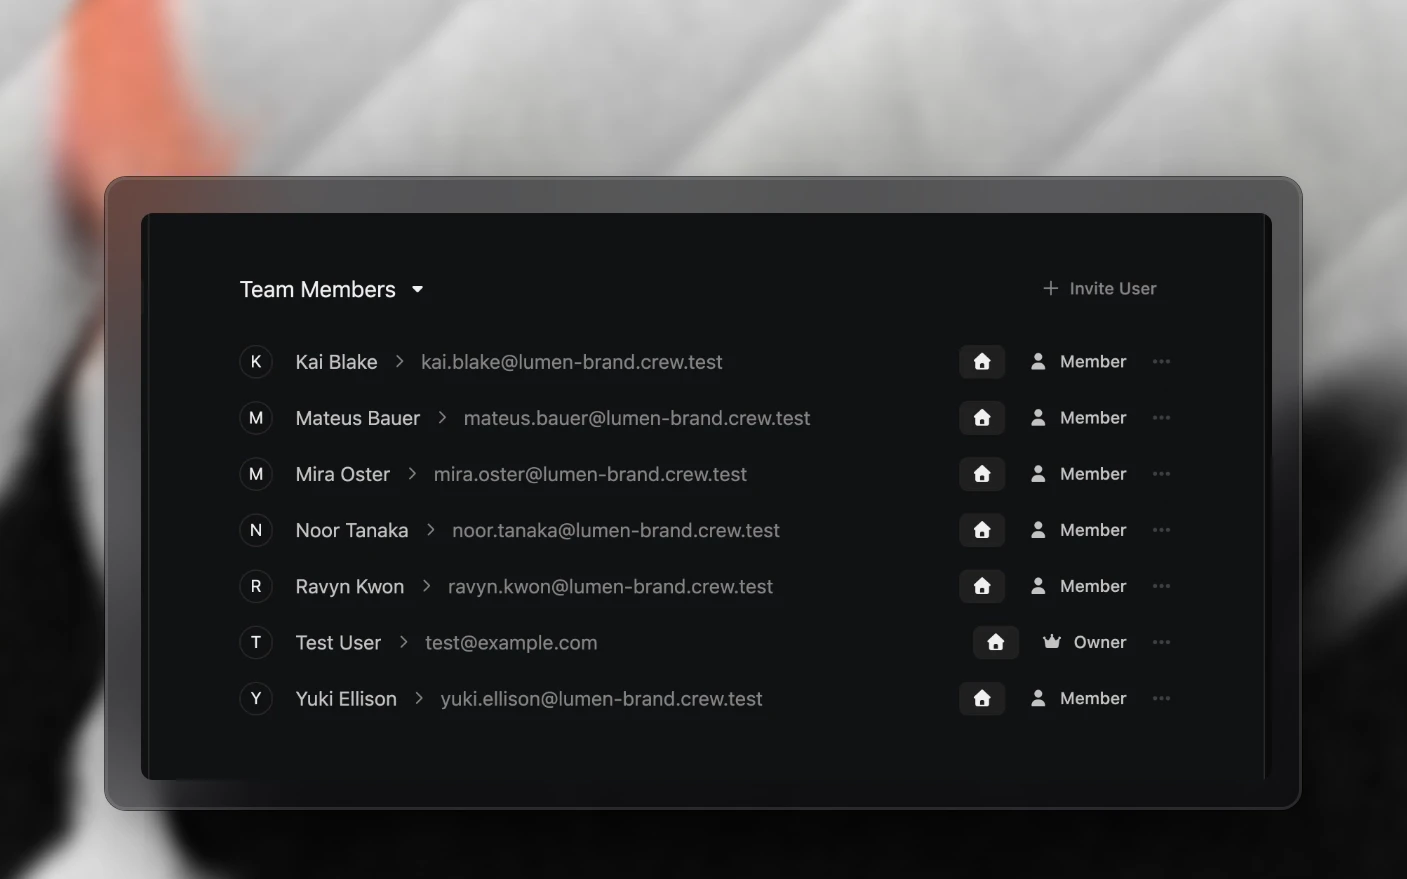Change the Member role for Kai Blake
Viewport: 1407px width, 879px height.
coord(1078,362)
